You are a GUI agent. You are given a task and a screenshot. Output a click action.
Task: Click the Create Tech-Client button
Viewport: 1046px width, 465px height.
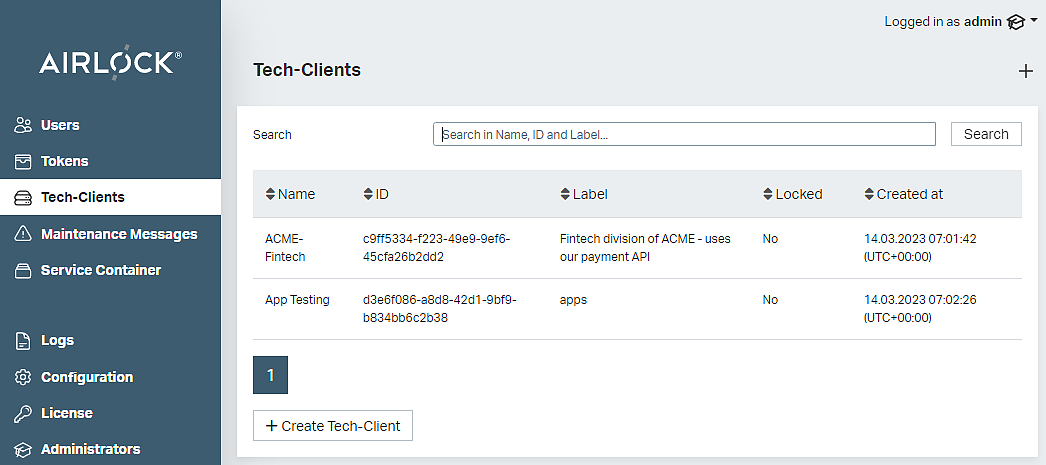click(333, 426)
